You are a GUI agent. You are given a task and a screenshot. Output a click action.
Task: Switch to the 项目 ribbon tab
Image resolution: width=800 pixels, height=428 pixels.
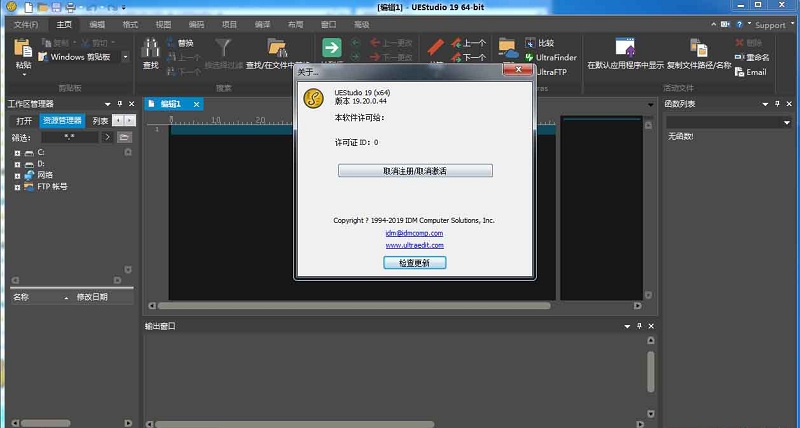[229, 24]
